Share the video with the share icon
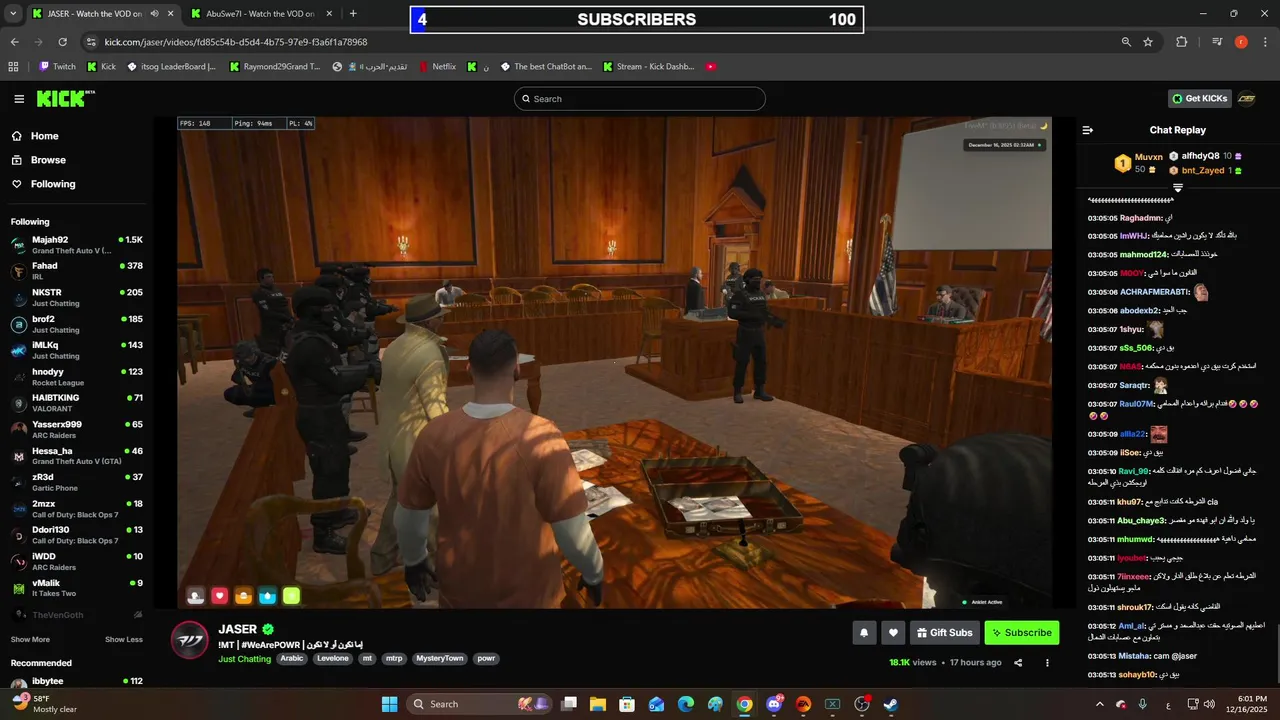Image resolution: width=1280 pixels, height=720 pixels. point(1018,662)
